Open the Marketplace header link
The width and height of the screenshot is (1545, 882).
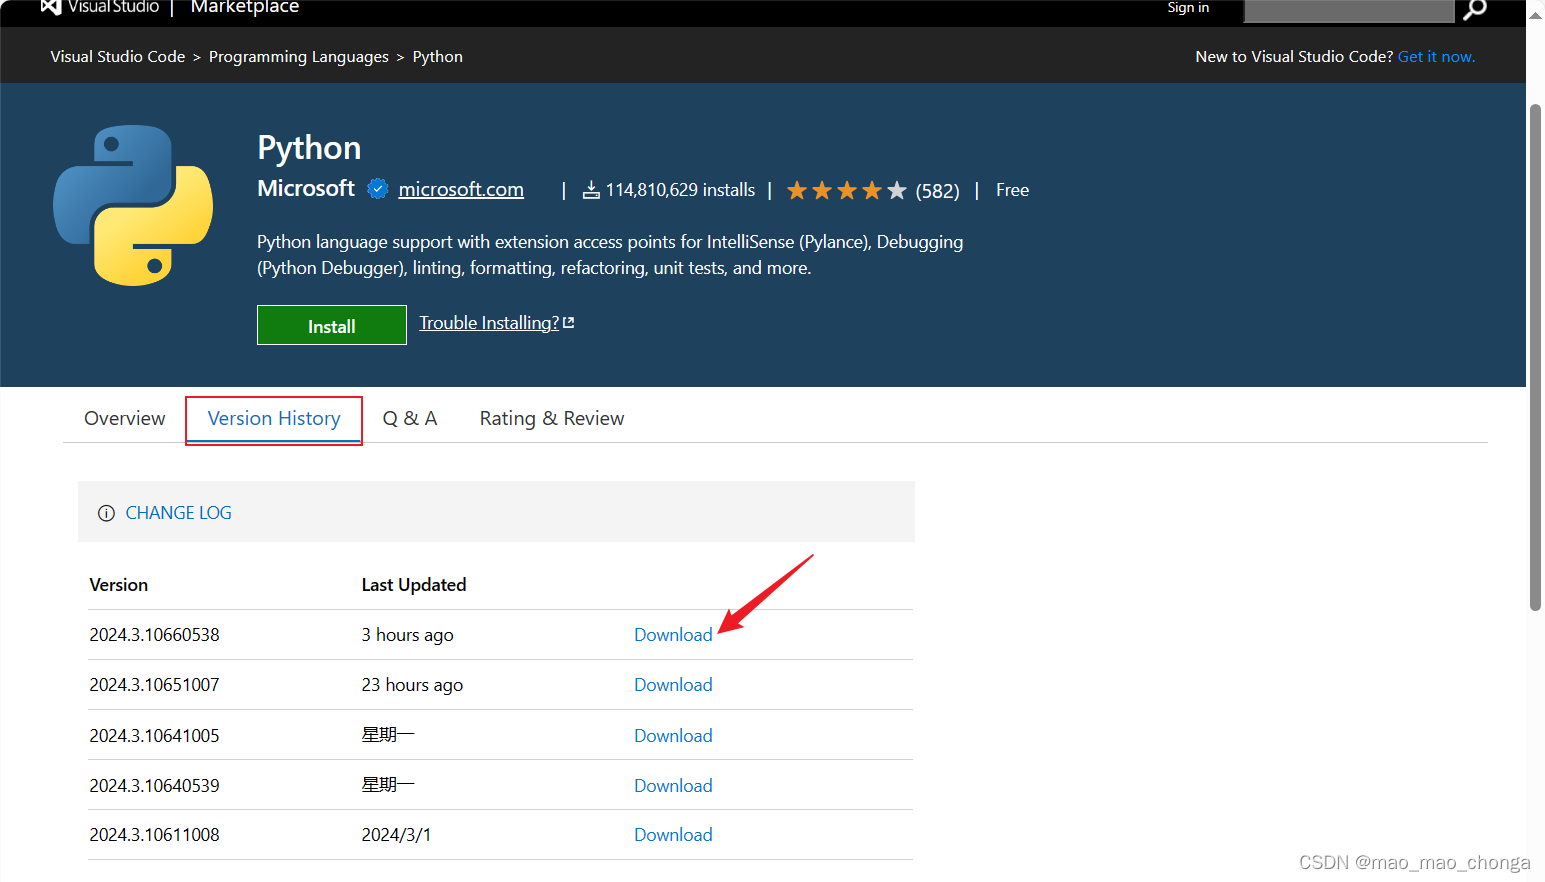[x=245, y=7]
